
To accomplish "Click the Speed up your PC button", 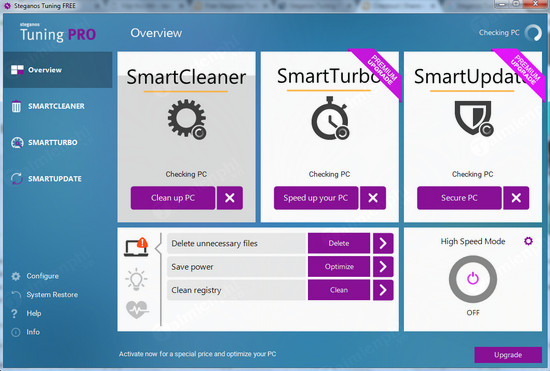I will click(x=316, y=198).
